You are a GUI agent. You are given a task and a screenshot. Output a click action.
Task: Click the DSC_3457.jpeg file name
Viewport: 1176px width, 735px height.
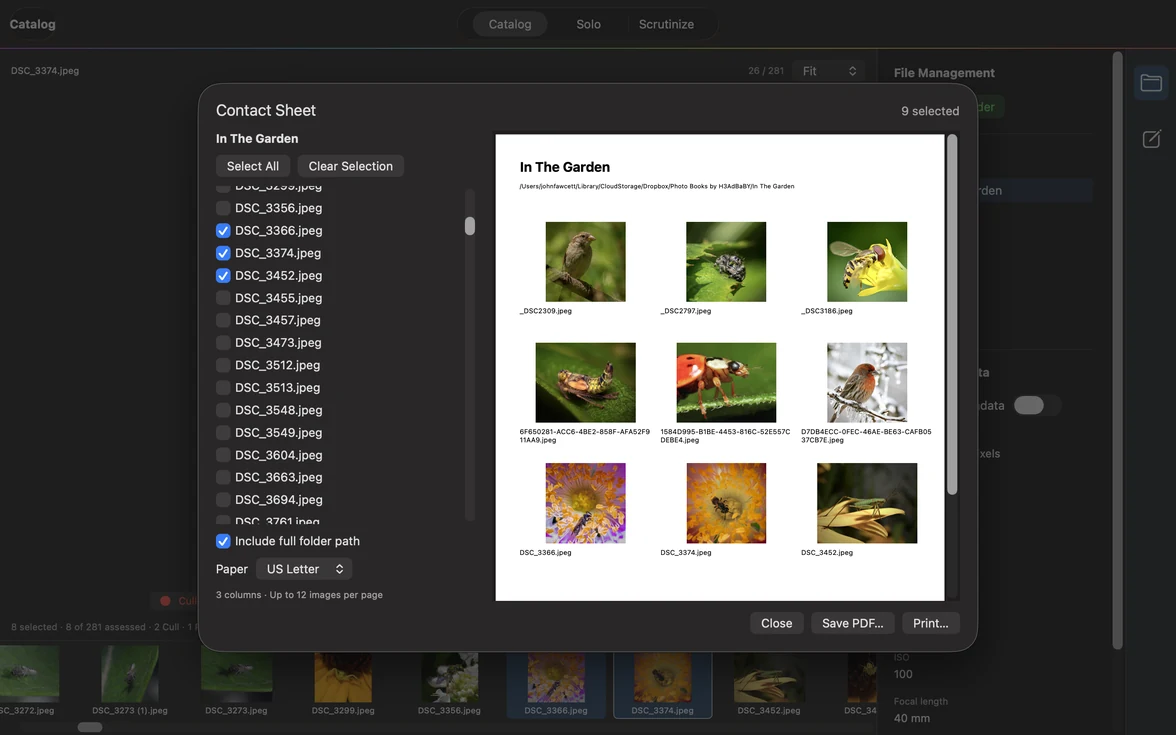(x=278, y=320)
